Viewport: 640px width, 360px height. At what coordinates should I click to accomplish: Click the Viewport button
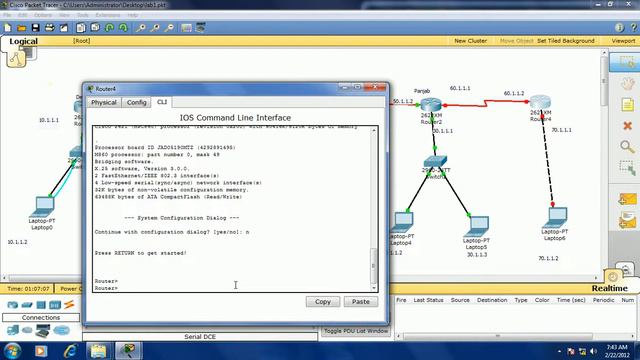click(623, 41)
